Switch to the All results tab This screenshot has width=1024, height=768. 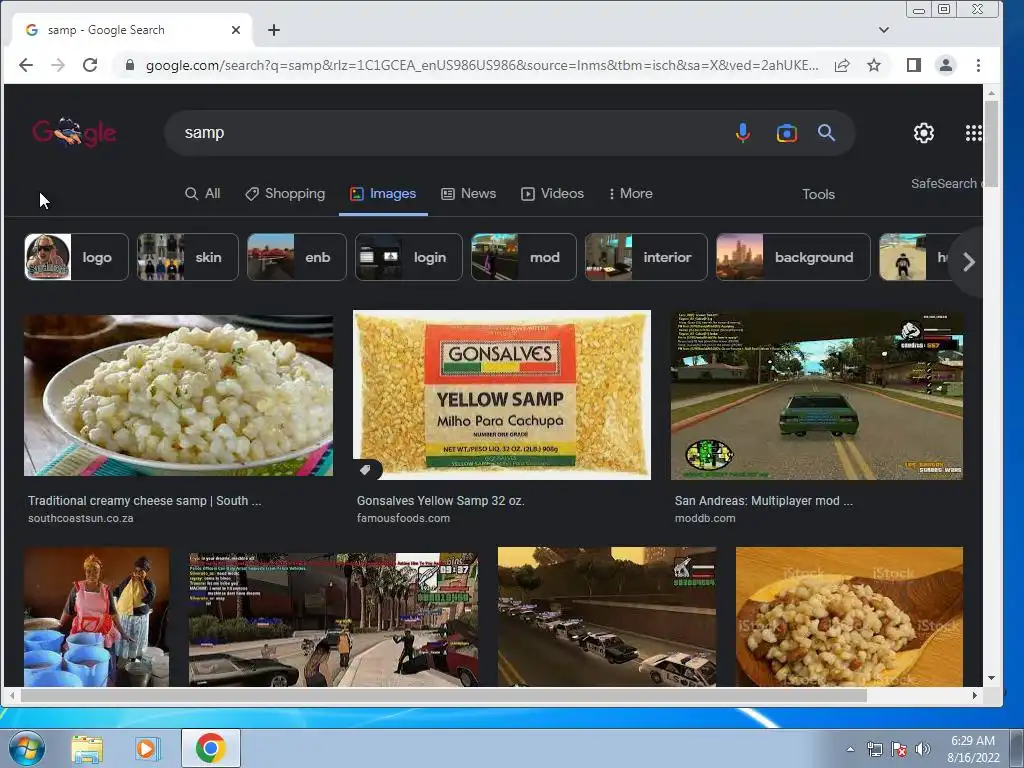[202, 194]
